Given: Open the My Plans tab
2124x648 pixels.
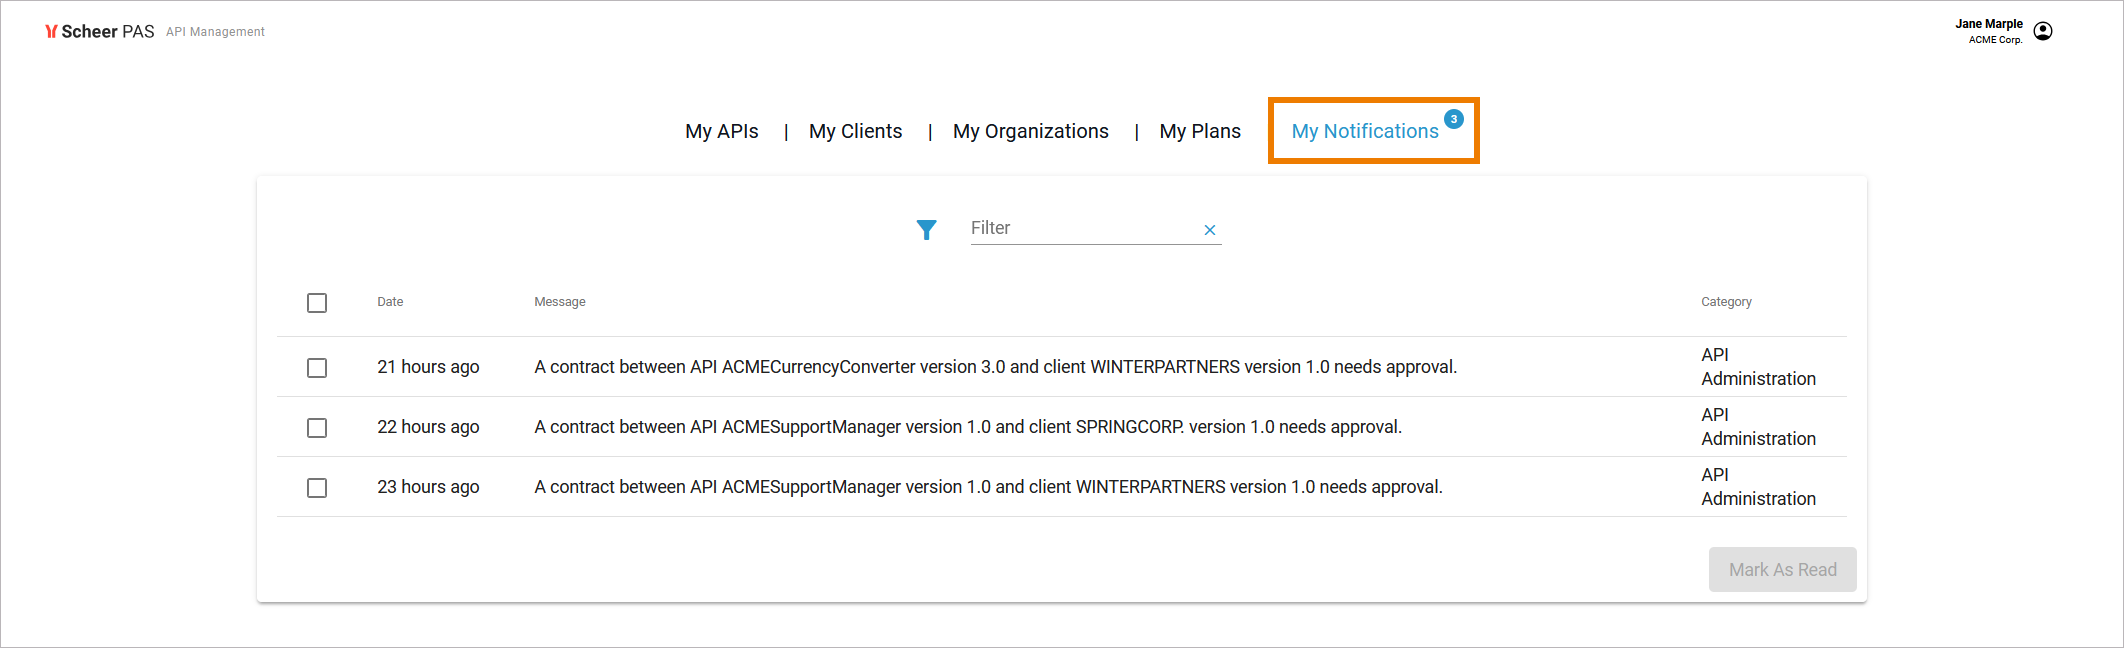Looking at the screenshot, I should pyautogui.click(x=1200, y=131).
